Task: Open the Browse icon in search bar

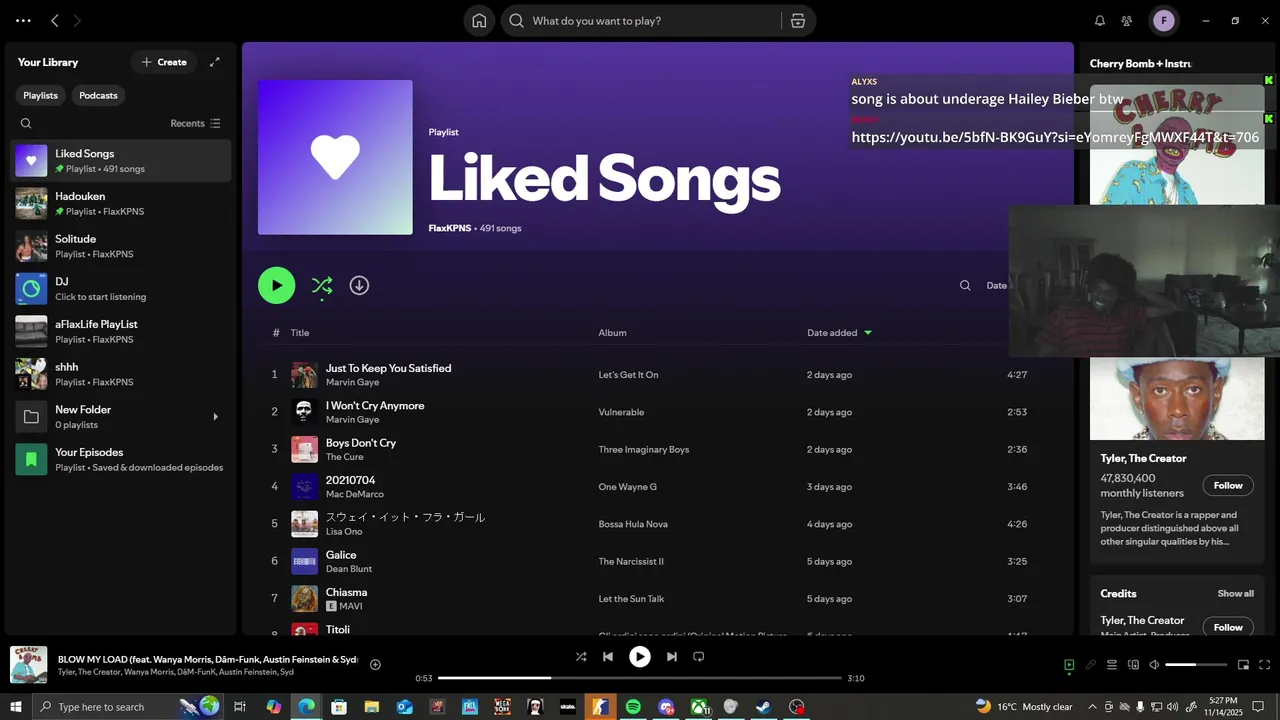Action: coord(797,21)
